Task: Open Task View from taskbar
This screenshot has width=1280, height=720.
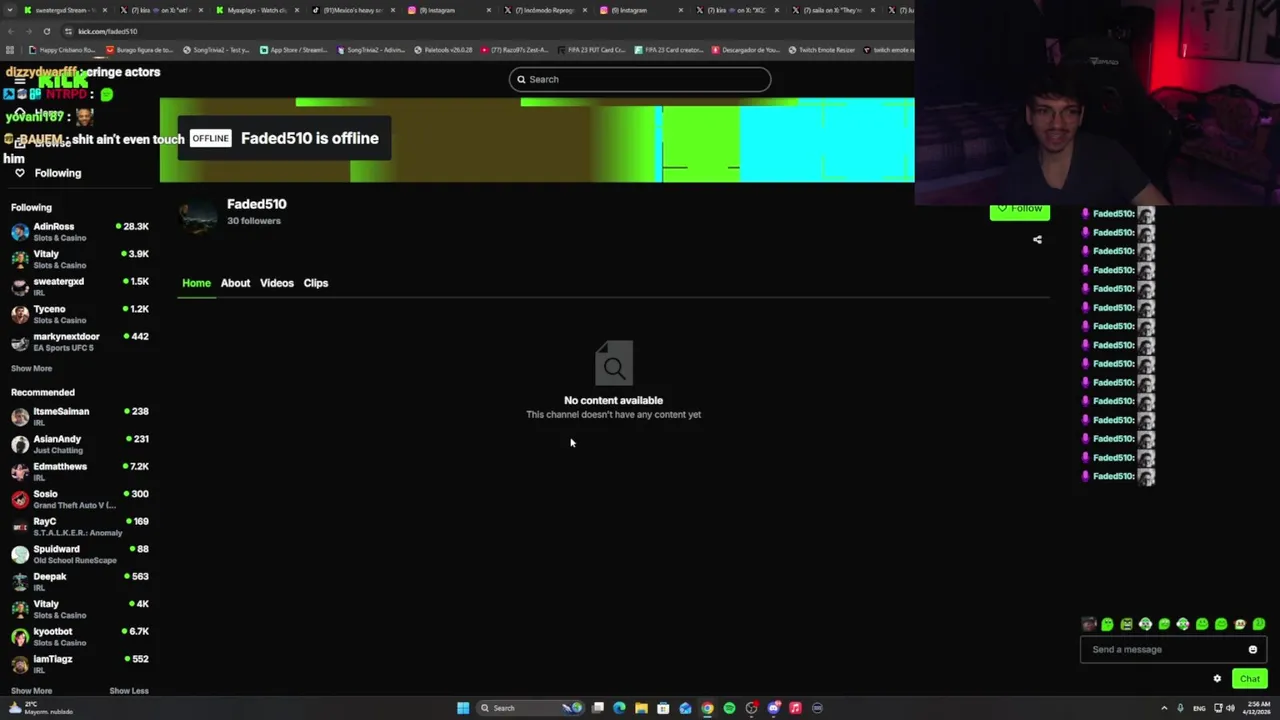Action: 597,708
